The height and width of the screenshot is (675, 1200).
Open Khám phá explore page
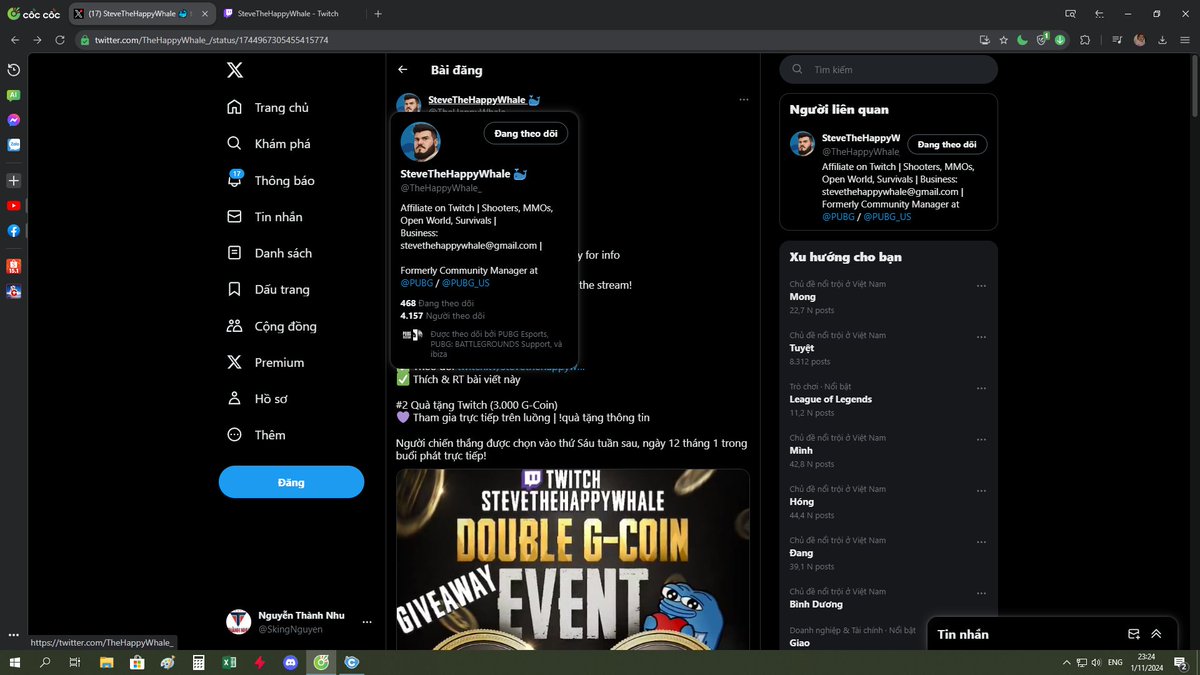[269, 144]
